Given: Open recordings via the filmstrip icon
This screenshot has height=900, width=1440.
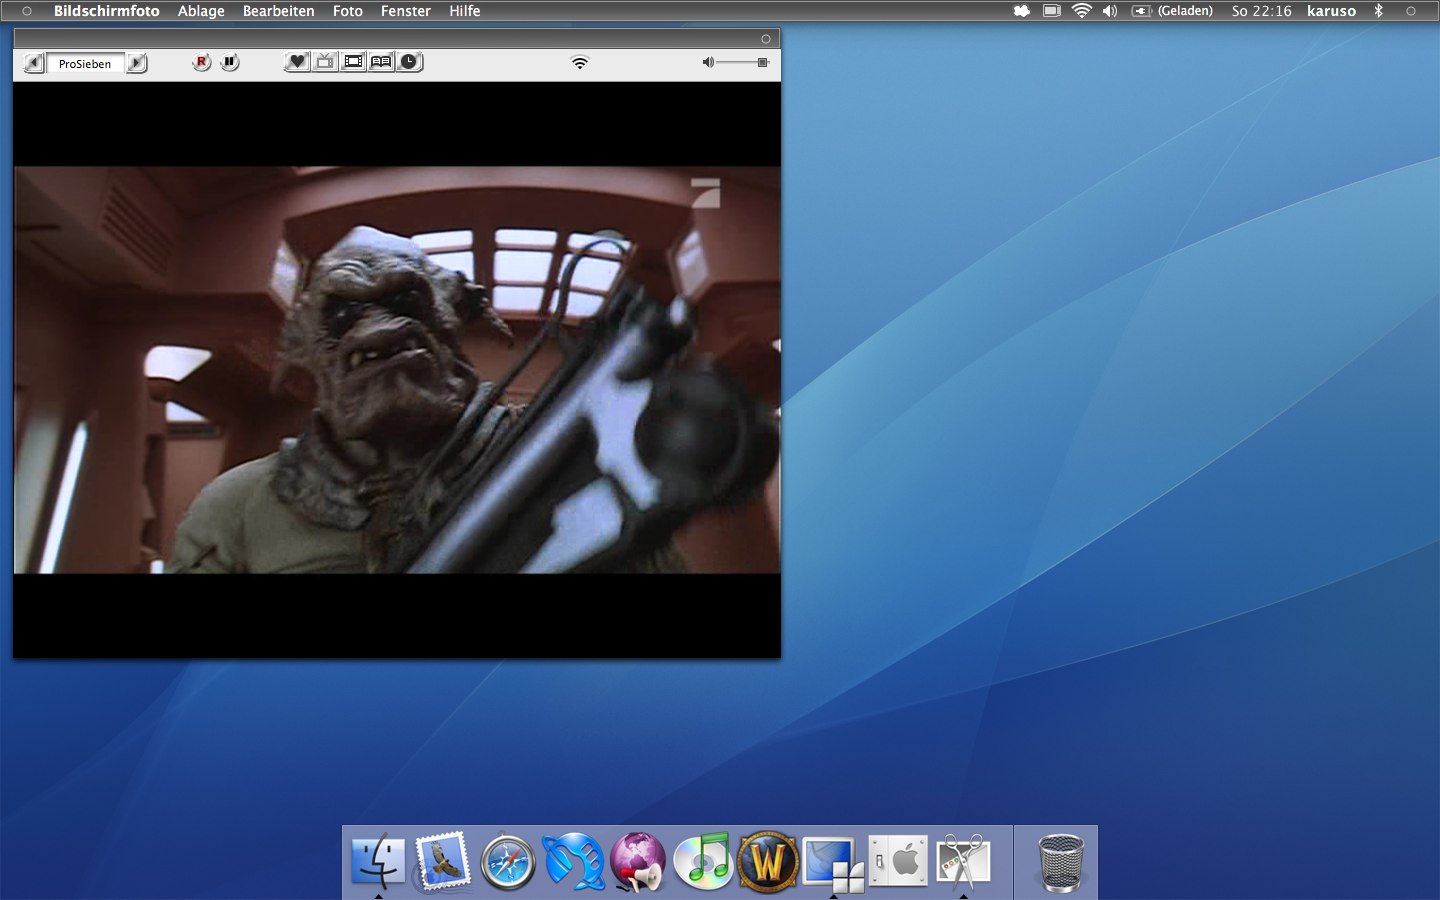Looking at the screenshot, I should pyautogui.click(x=354, y=62).
